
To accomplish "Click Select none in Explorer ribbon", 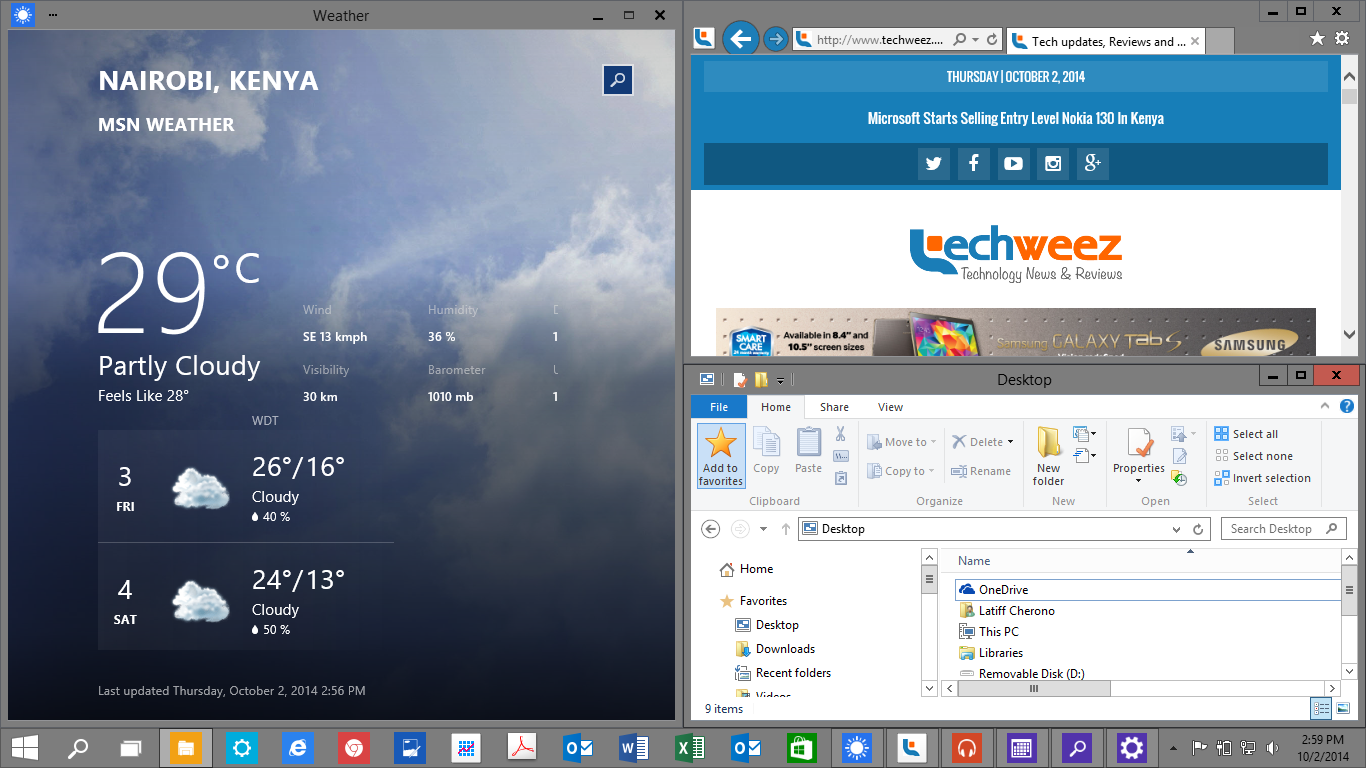I will [1253, 456].
